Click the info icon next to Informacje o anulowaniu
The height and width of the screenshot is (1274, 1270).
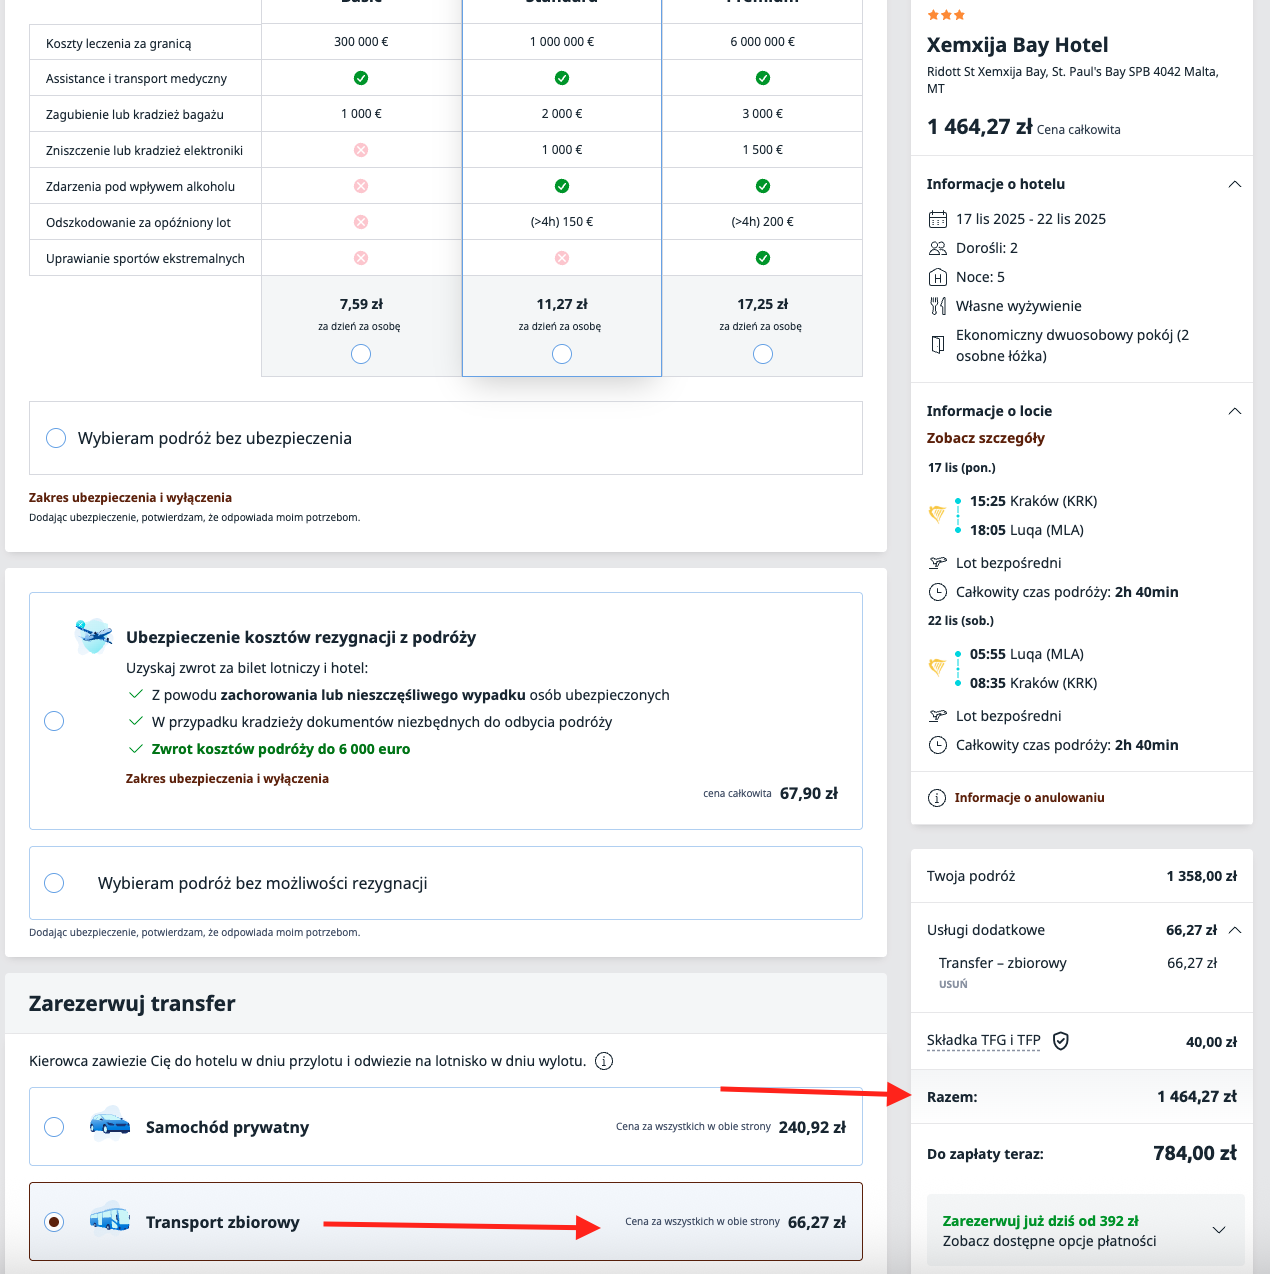pyautogui.click(x=937, y=798)
